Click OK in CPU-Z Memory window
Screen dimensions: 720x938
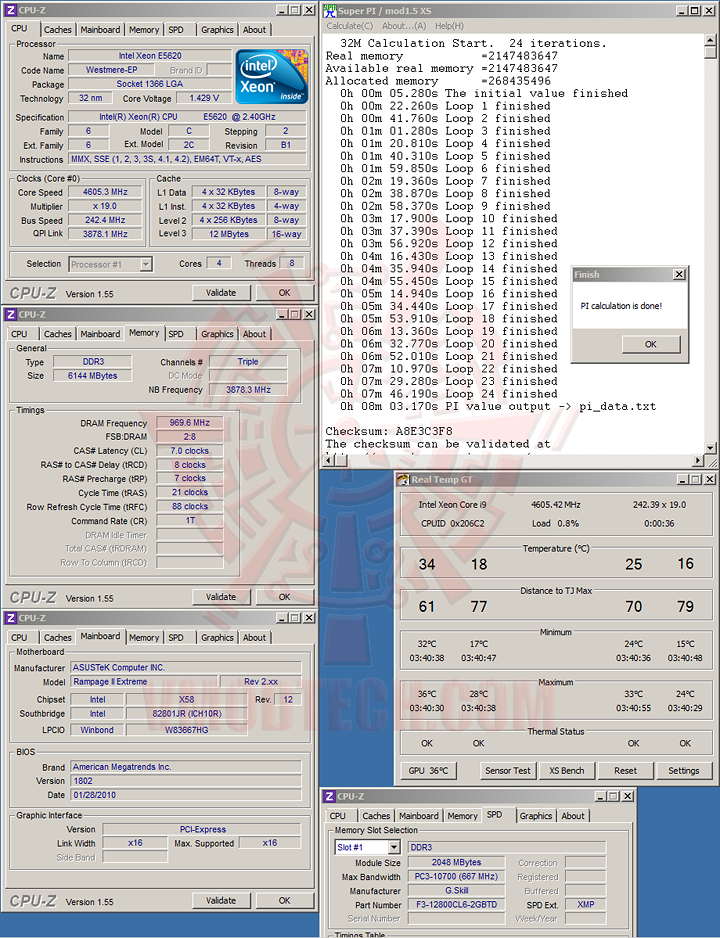pyautogui.click(x=285, y=596)
